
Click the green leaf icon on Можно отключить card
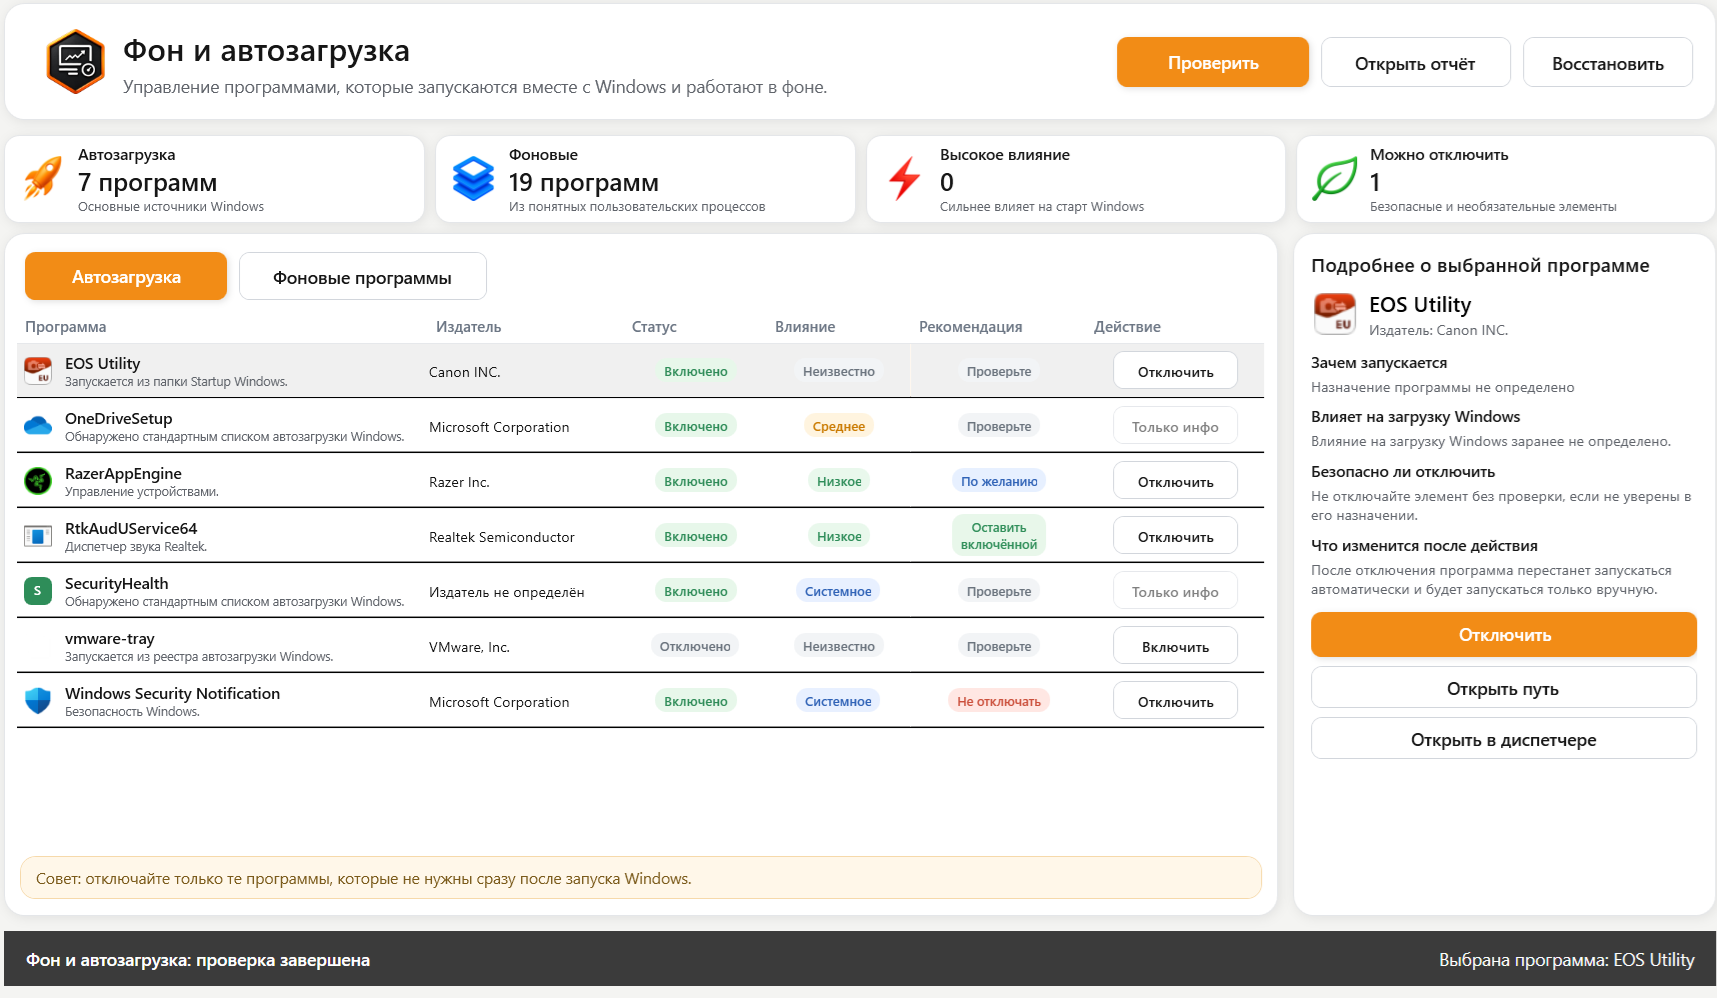[1335, 179]
